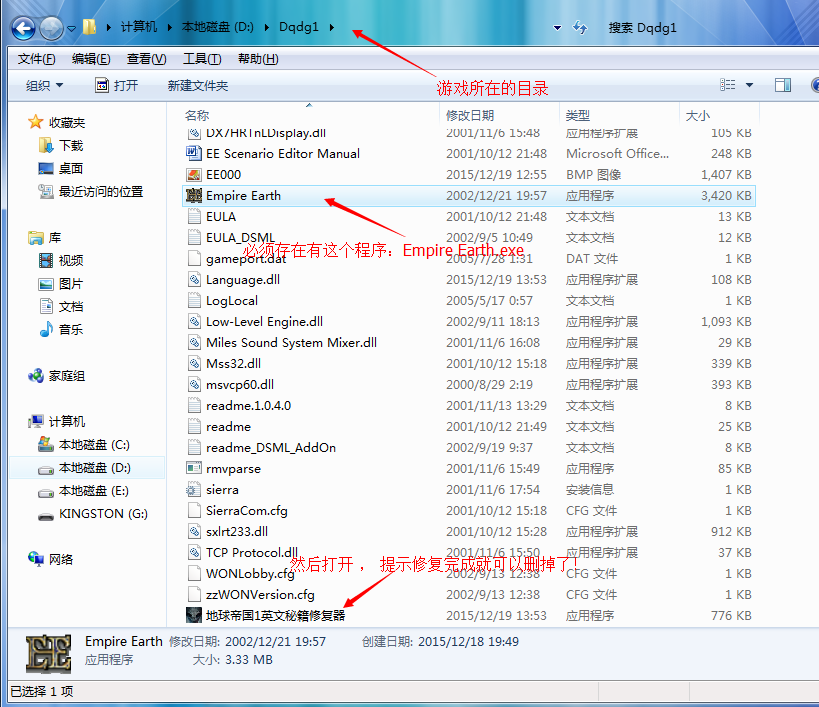Select the Low-Level Engine.dll icon
This screenshot has height=707, width=819.
pos(194,322)
